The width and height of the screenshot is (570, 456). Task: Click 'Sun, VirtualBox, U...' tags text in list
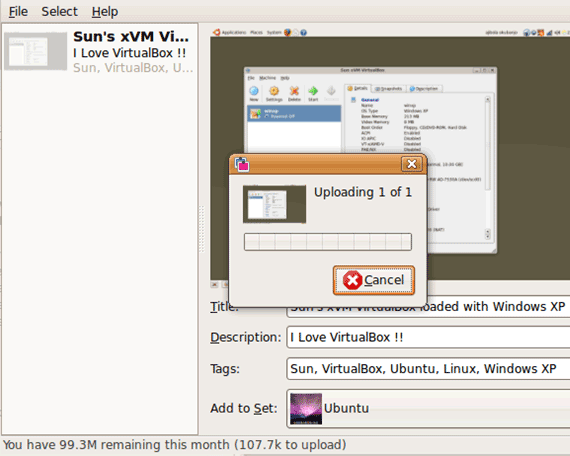click(x=133, y=68)
